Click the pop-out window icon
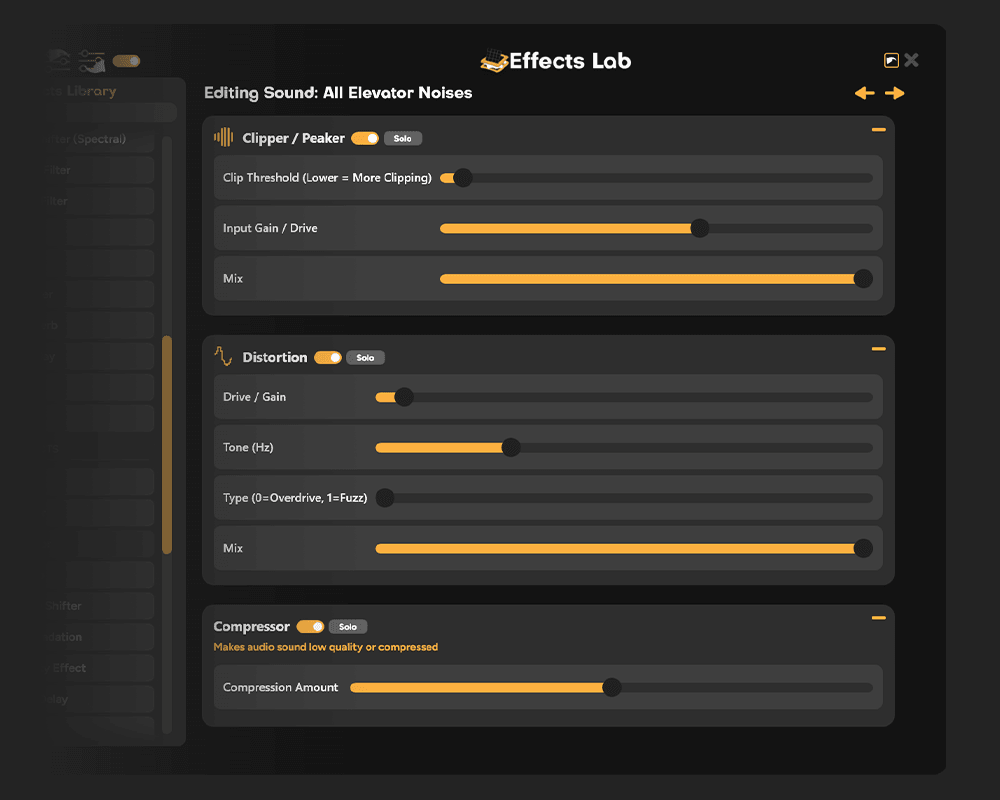 pyautogui.click(x=891, y=61)
